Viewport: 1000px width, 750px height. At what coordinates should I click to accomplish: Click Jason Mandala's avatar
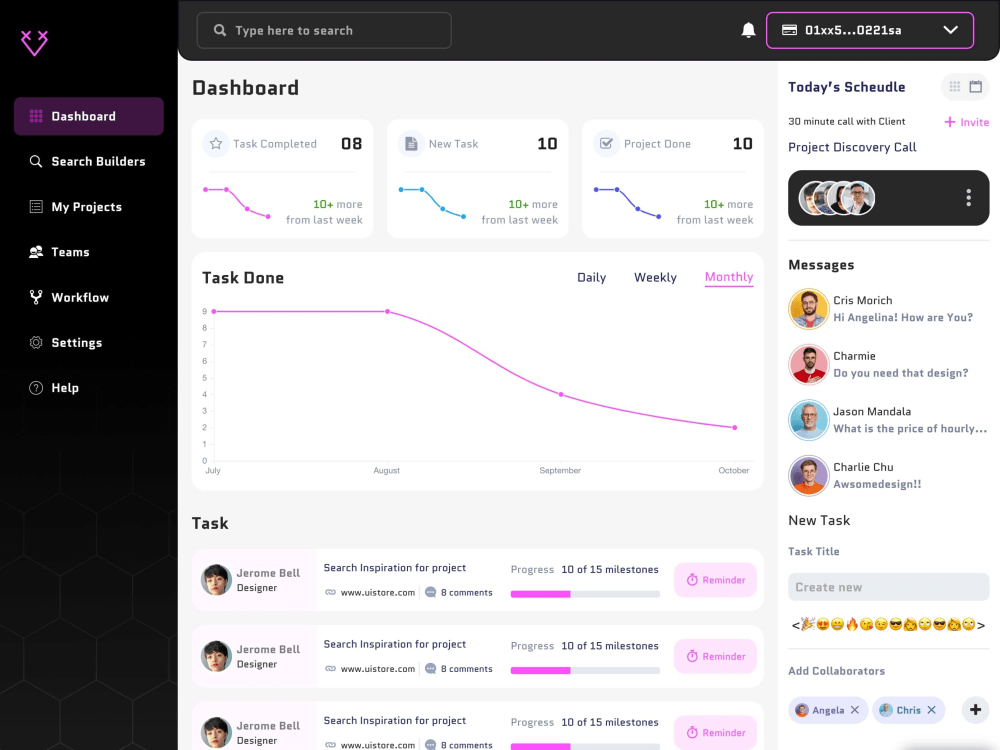(808, 420)
